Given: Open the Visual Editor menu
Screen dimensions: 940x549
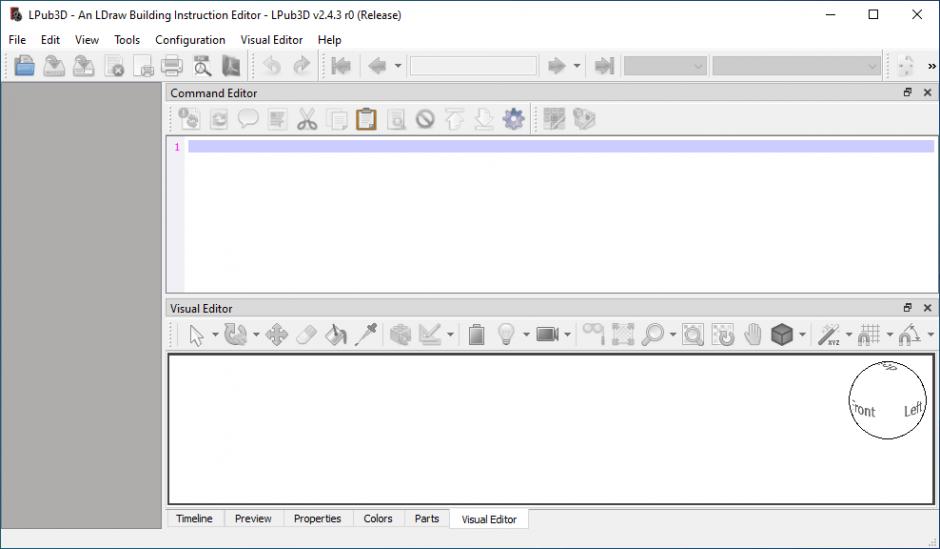Looking at the screenshot, I should point(272,40).
